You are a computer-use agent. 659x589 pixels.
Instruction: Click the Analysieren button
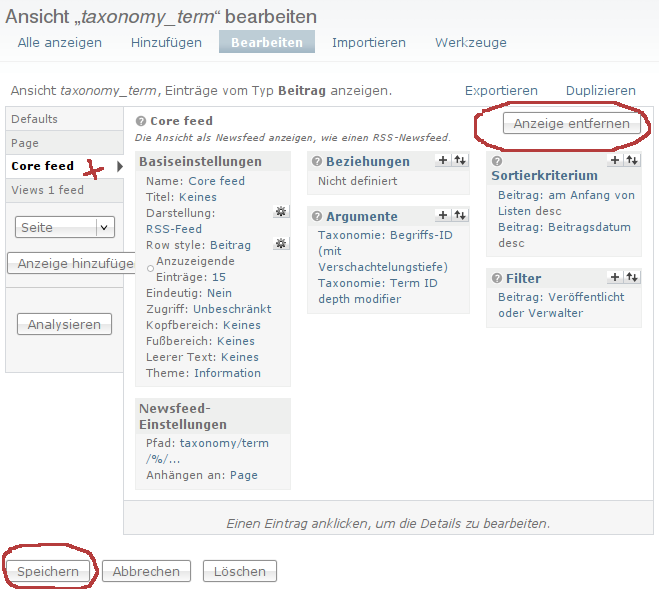tap(63, 324)
